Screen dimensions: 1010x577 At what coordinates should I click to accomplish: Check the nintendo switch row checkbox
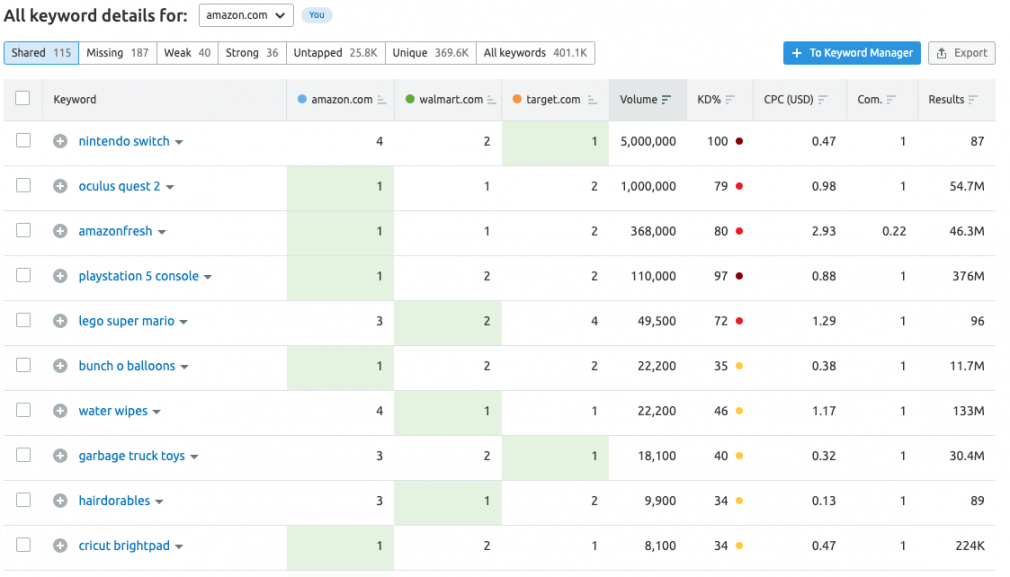tap(23, 140)
